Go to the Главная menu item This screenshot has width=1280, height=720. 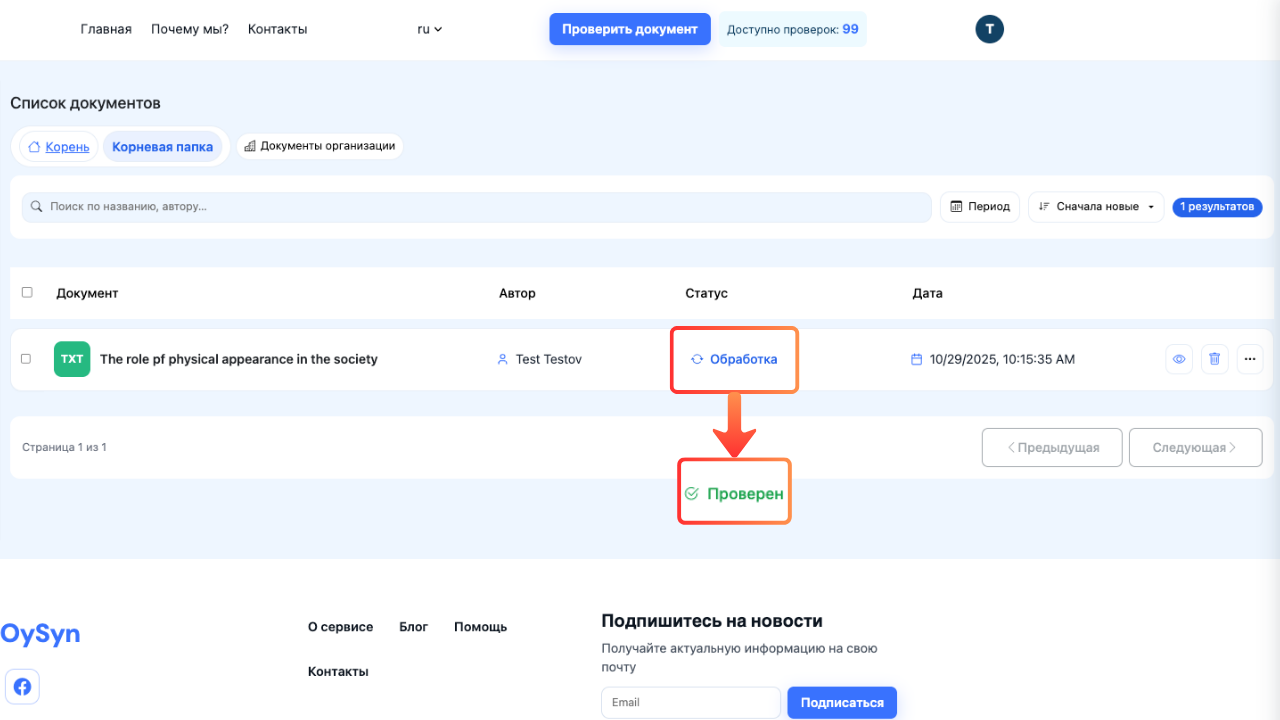106,29
